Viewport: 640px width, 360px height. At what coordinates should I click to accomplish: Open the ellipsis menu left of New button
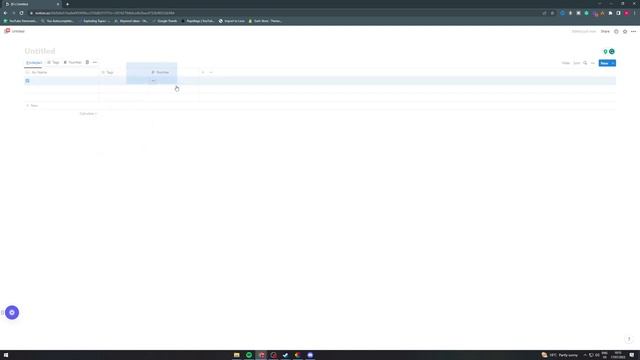tap(593, 63)
